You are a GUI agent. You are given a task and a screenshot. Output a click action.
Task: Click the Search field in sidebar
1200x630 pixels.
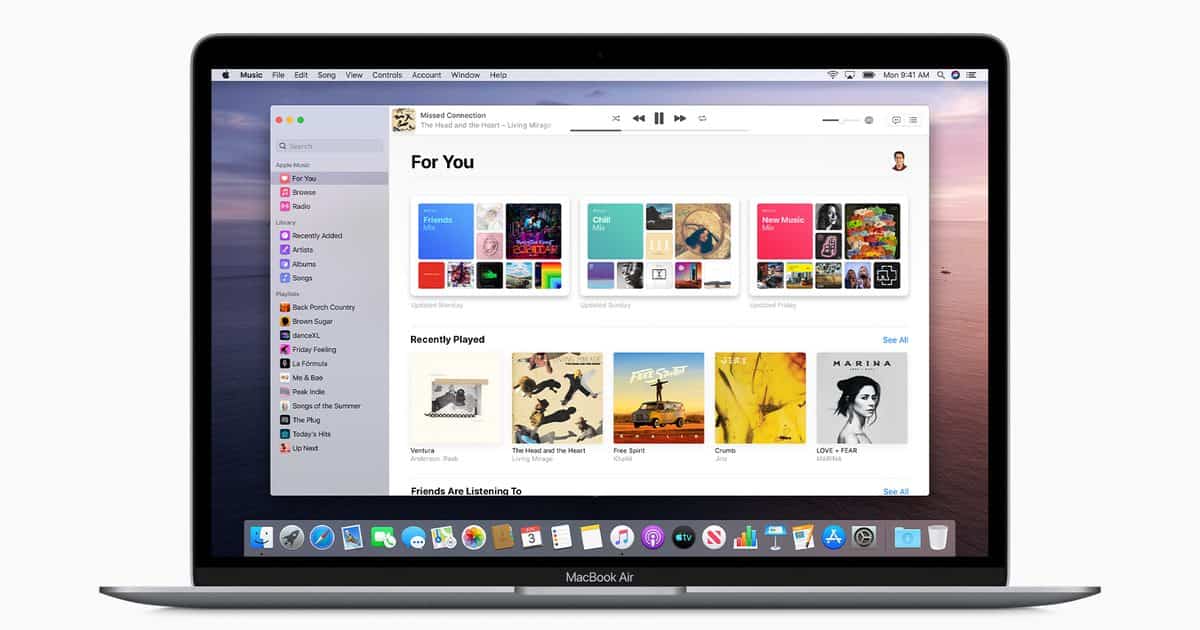pyautogui.click(x=330, y=146)
